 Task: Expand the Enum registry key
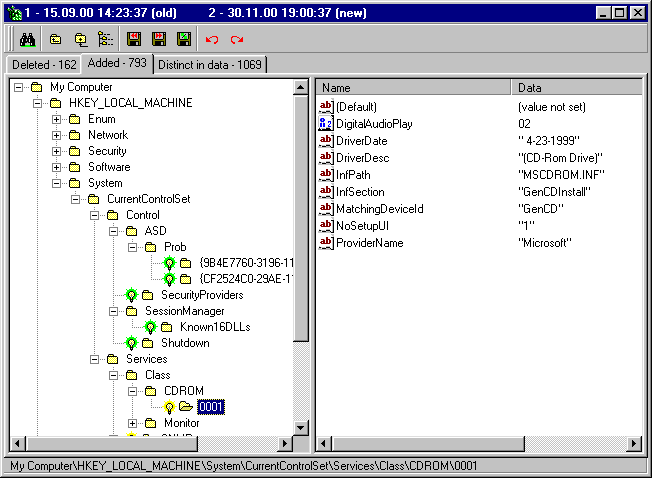pos(57,119)
